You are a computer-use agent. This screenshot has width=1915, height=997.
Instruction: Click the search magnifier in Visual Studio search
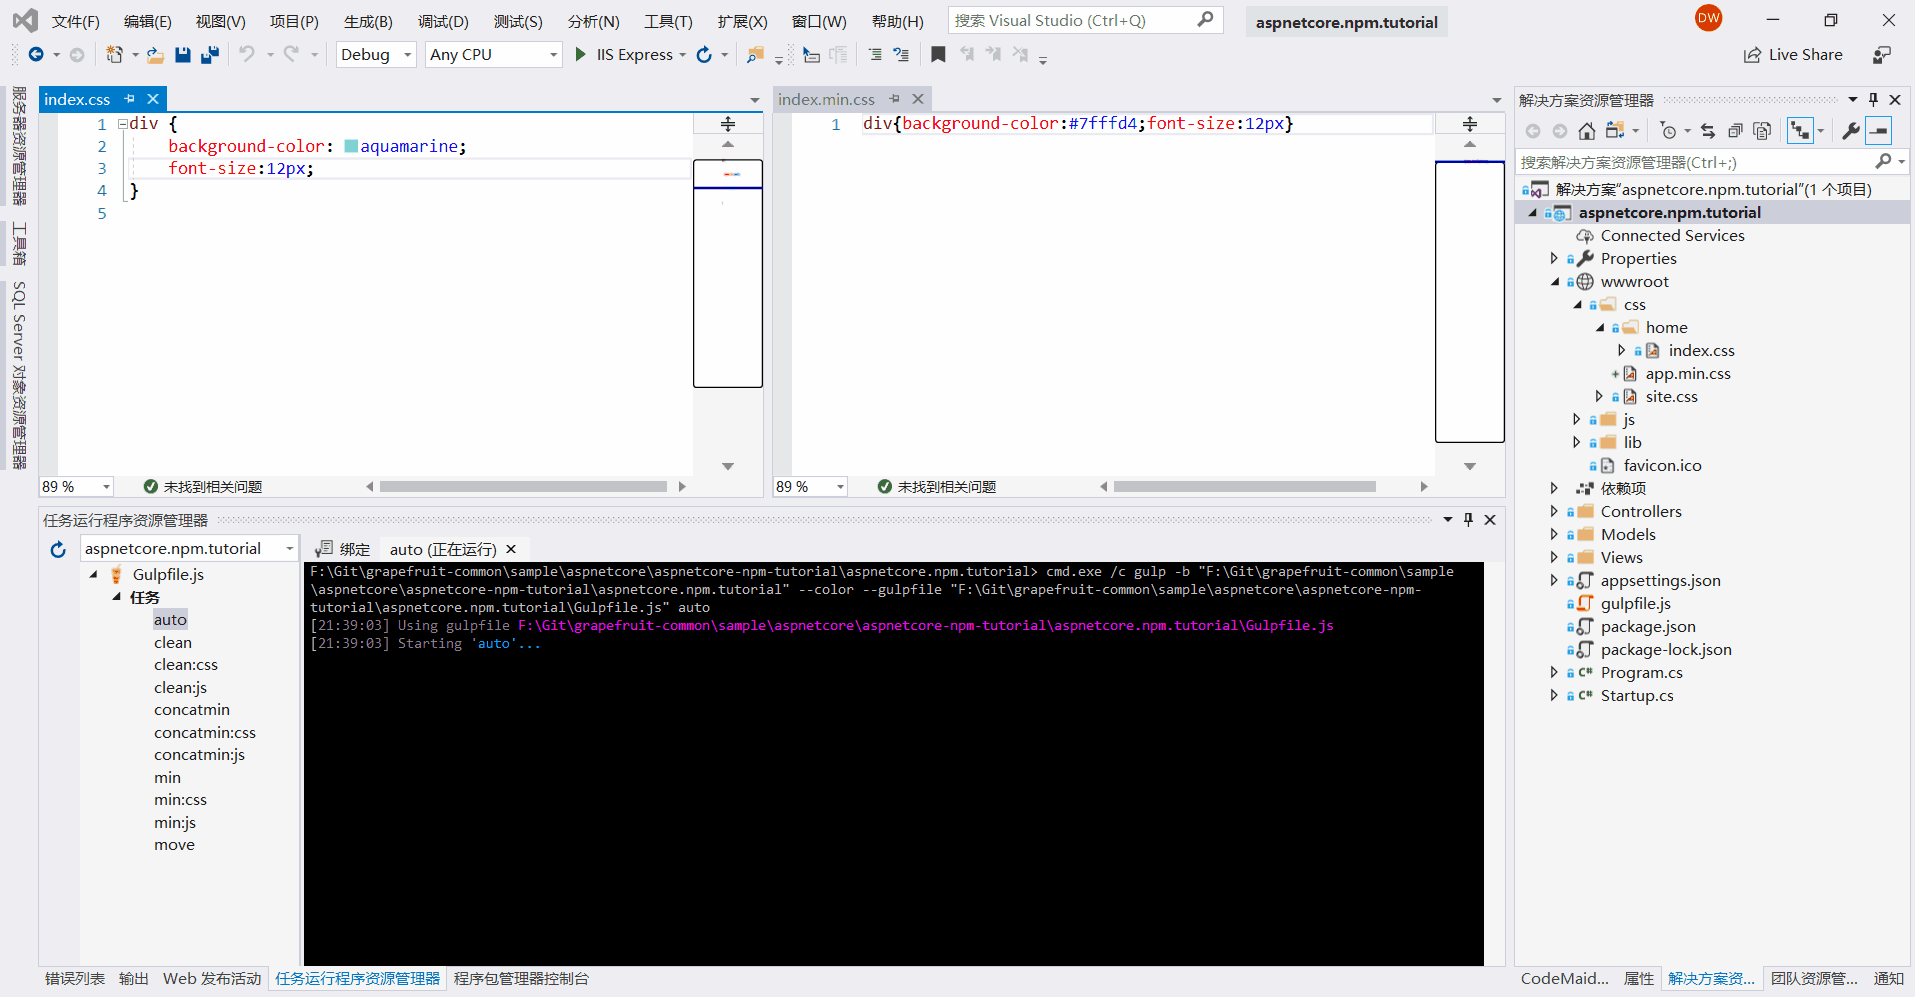pos(1205,20)
